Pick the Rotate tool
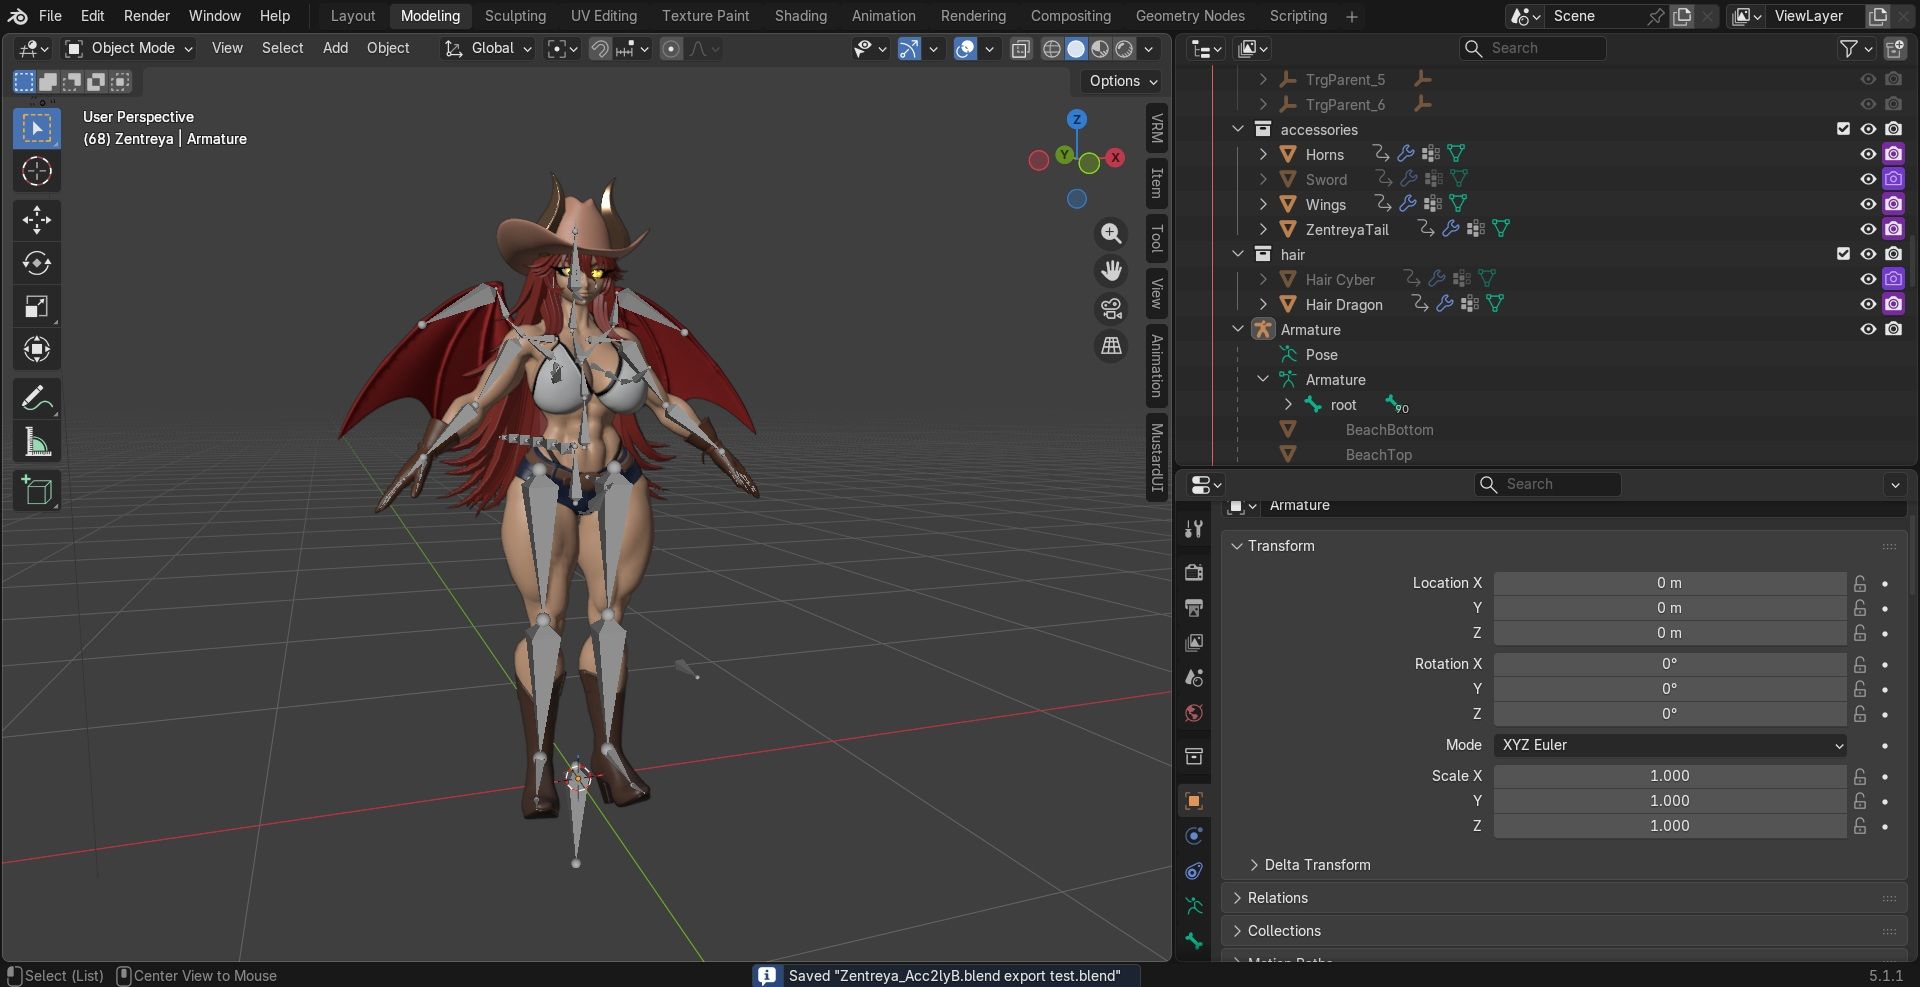1920x987 pixels. 37,263
